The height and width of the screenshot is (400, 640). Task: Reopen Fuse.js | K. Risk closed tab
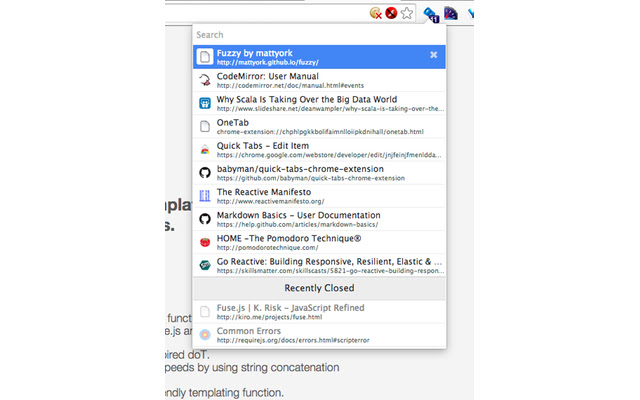[x=319, y=312]
